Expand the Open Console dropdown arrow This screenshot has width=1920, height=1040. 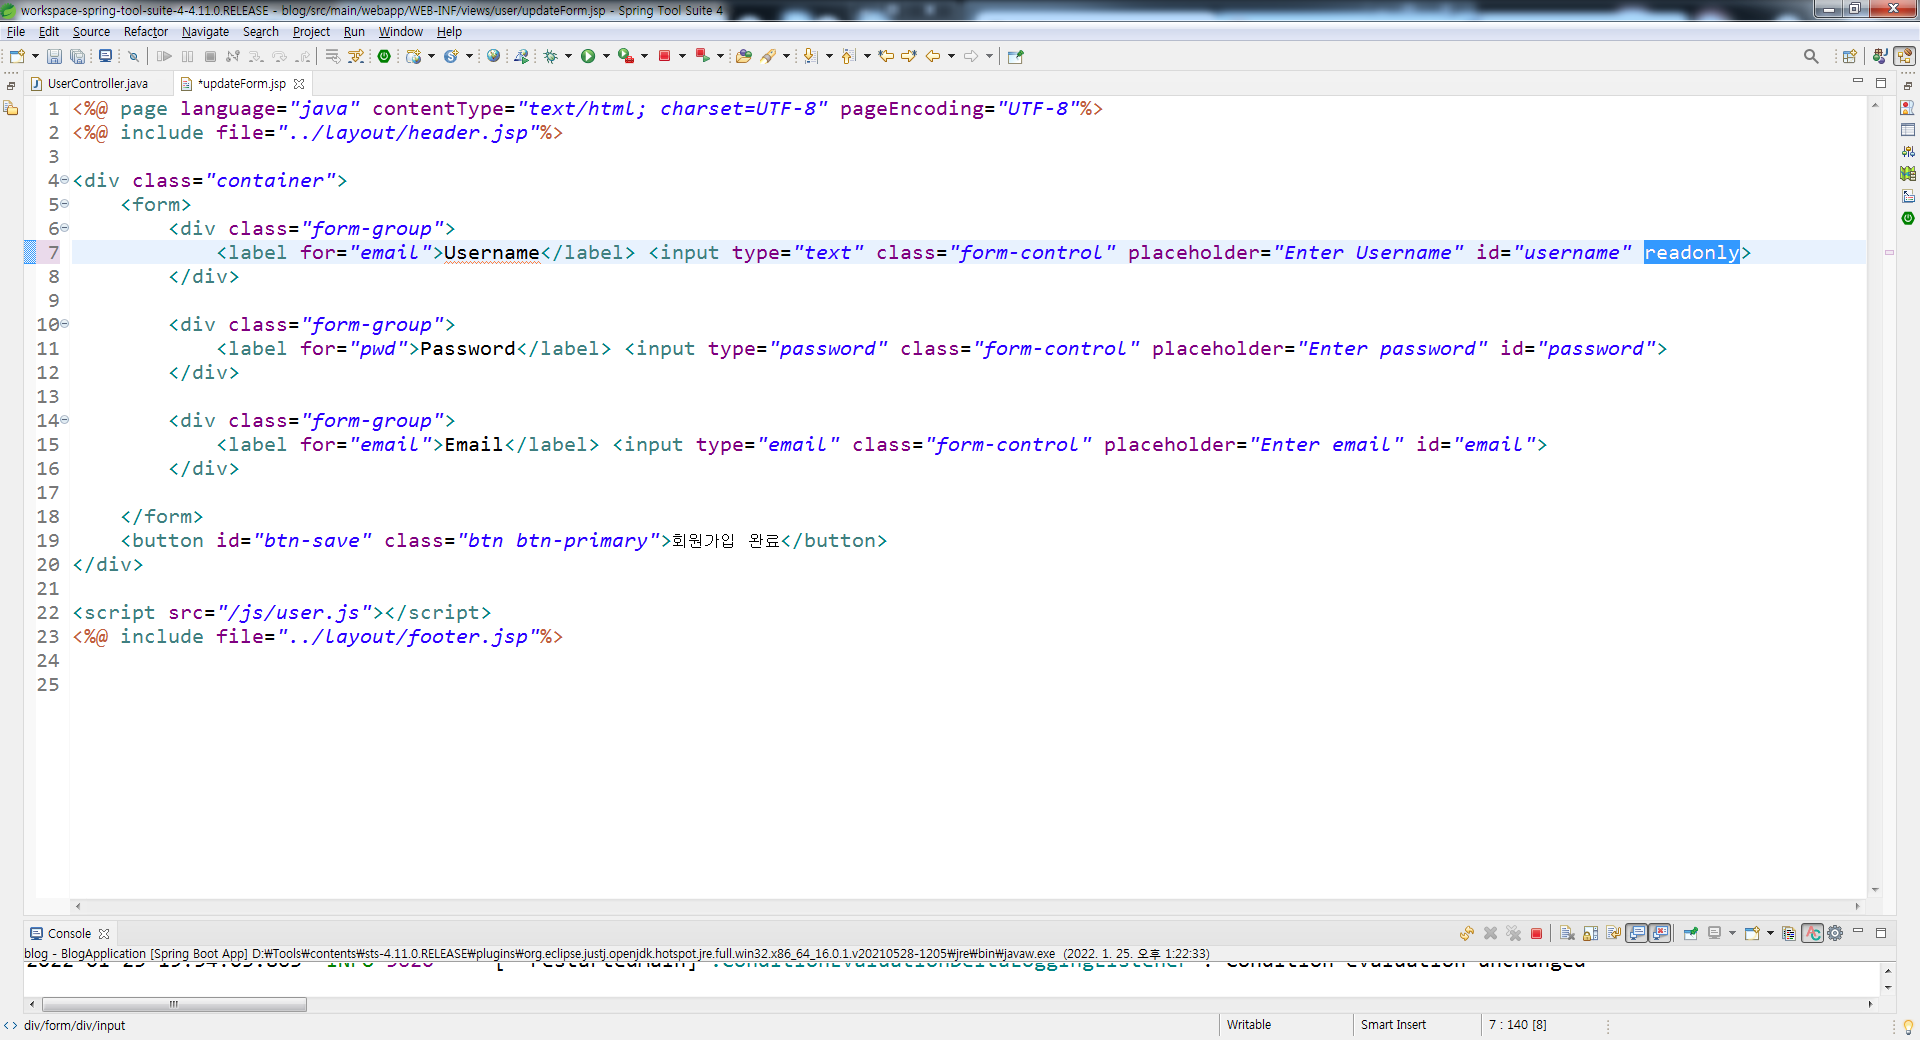[1770, 933]
